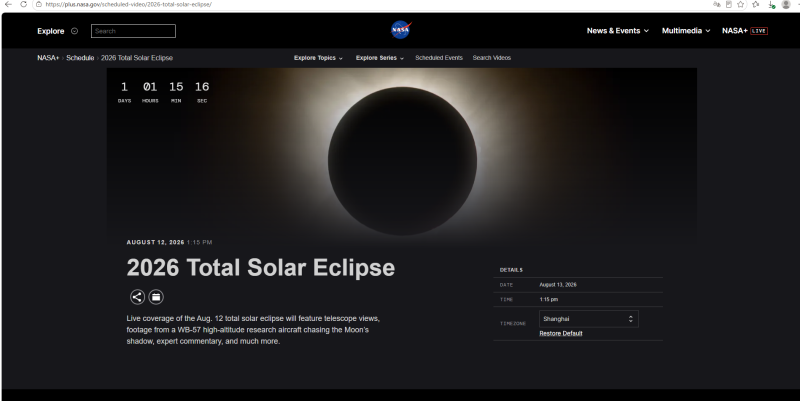
Task: Click the browser address bar URL
Action: coord(128,4)
